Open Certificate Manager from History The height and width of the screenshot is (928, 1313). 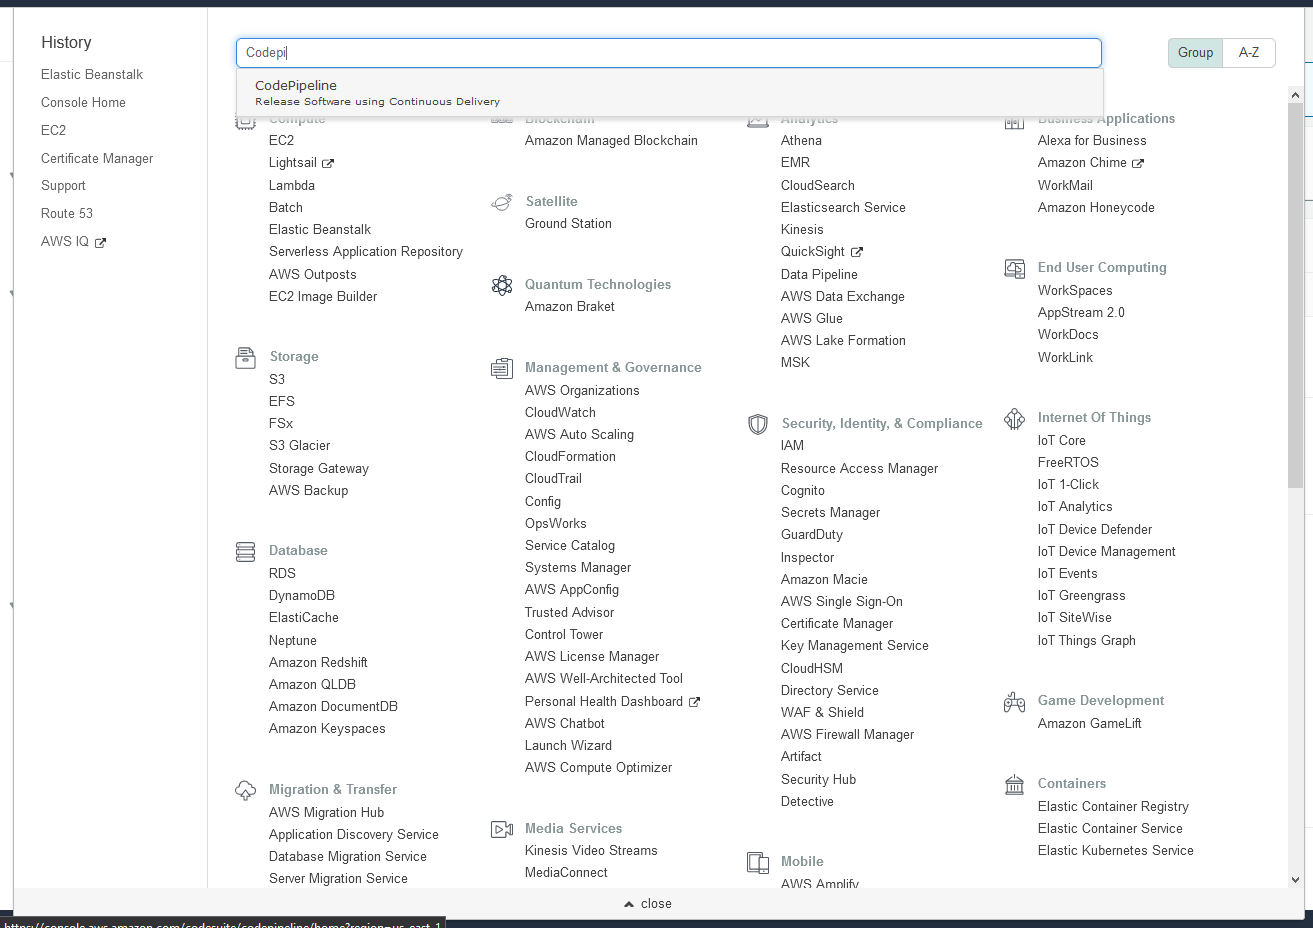[x=97, y=159]
